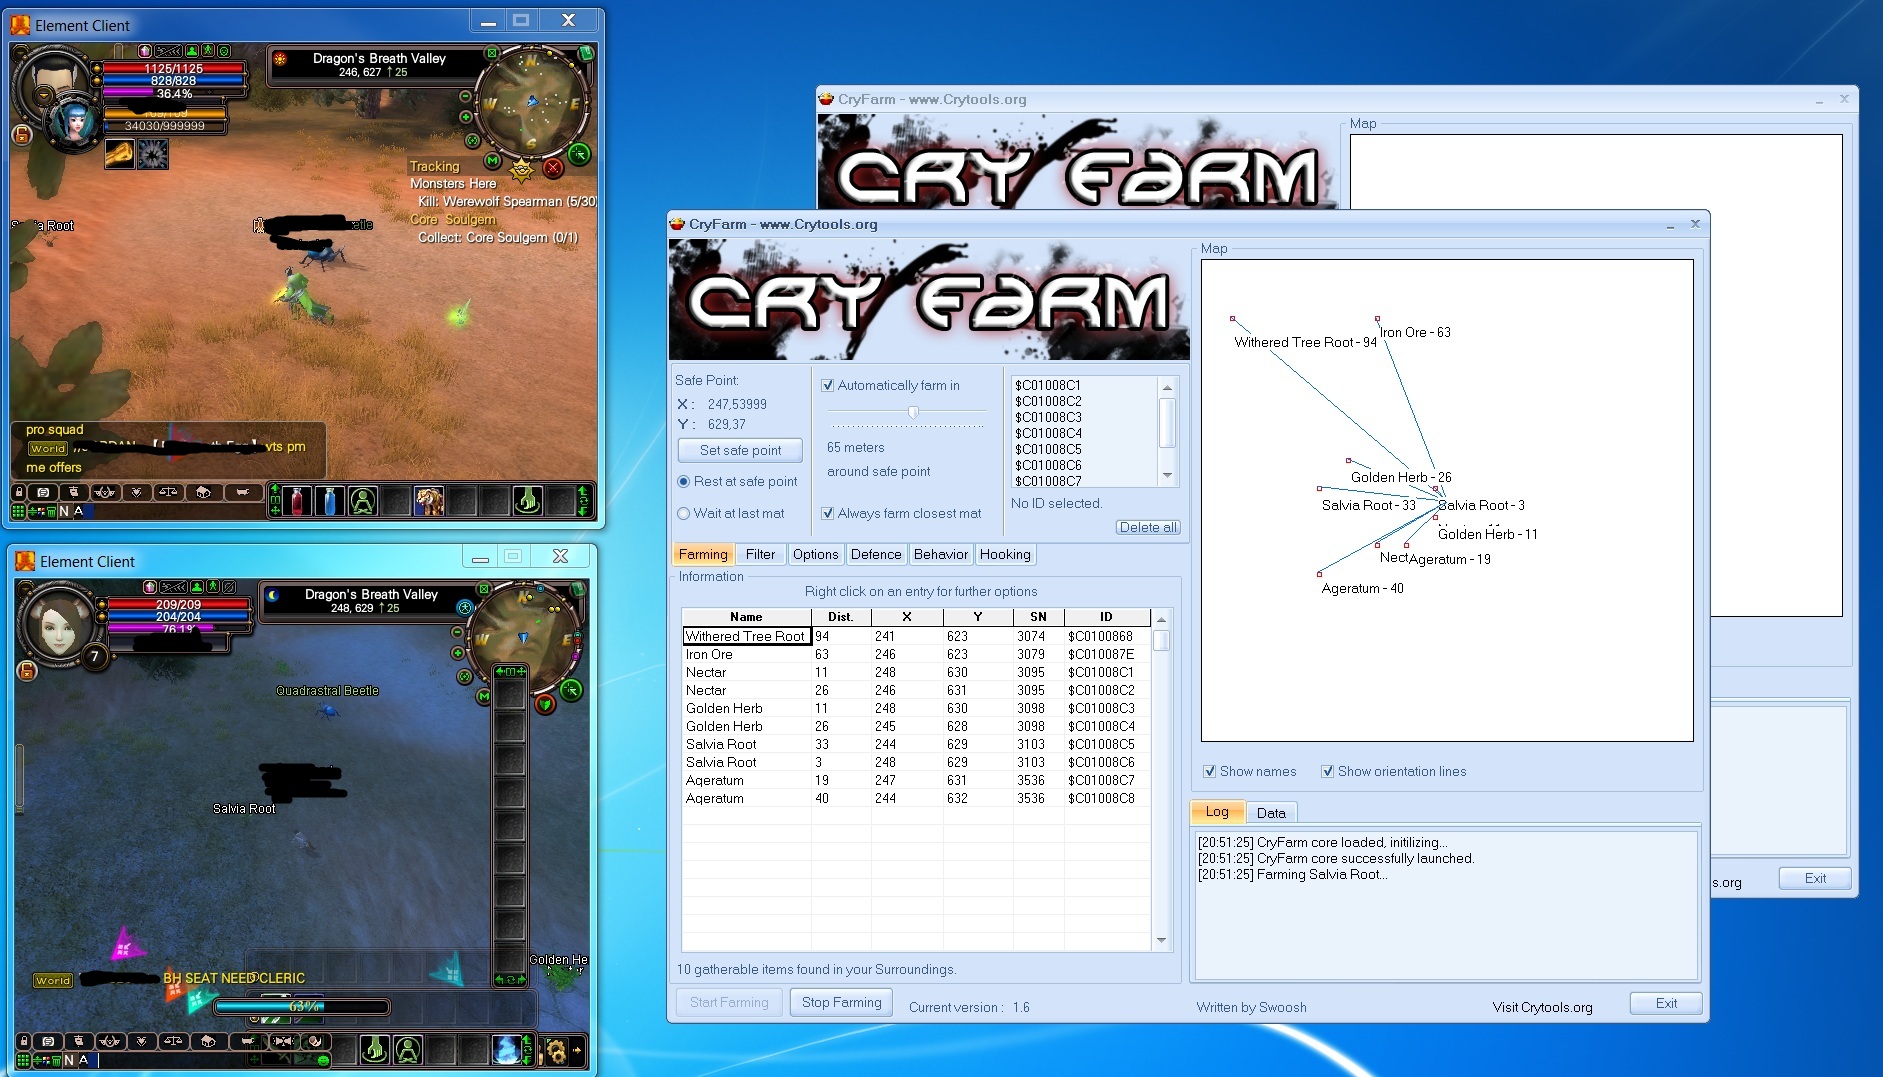Select Rest at safe point radio
1883x1077 pixels.
pyautogui.click(x=684, y=481)
